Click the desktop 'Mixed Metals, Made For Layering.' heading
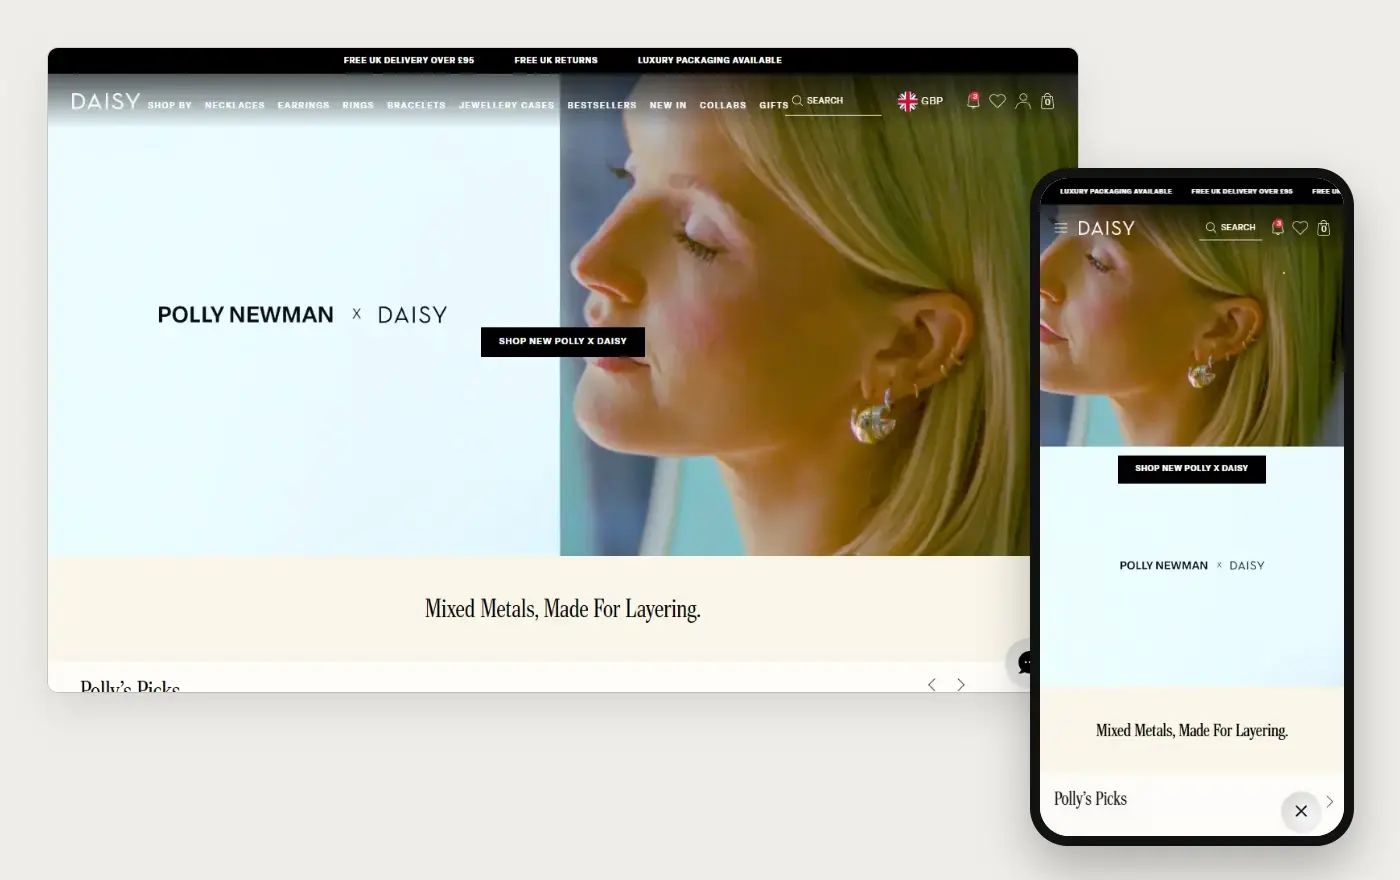 (563, 609)
